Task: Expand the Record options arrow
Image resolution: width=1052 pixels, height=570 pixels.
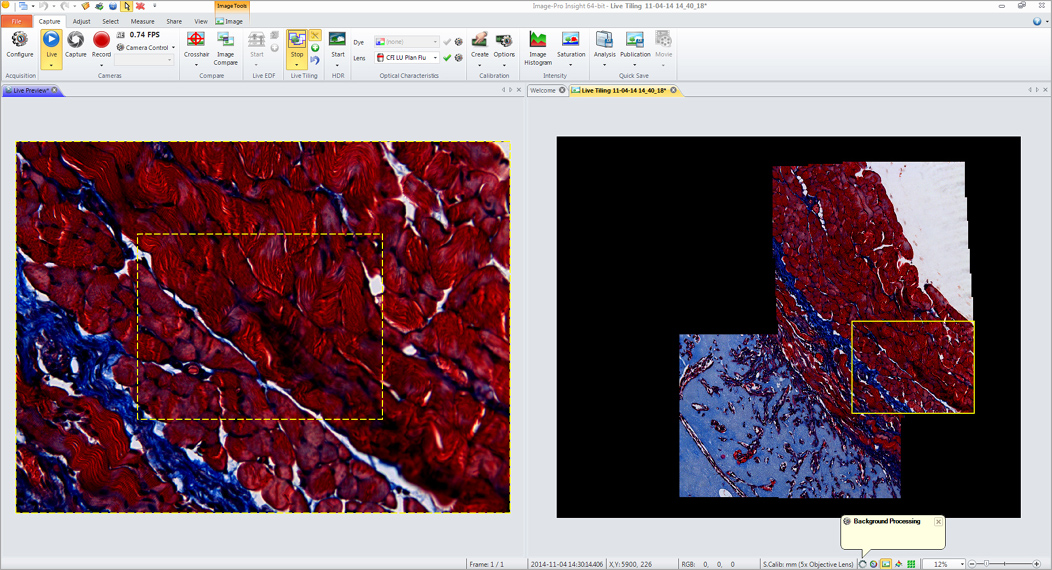Action: (x=101, y=65)
